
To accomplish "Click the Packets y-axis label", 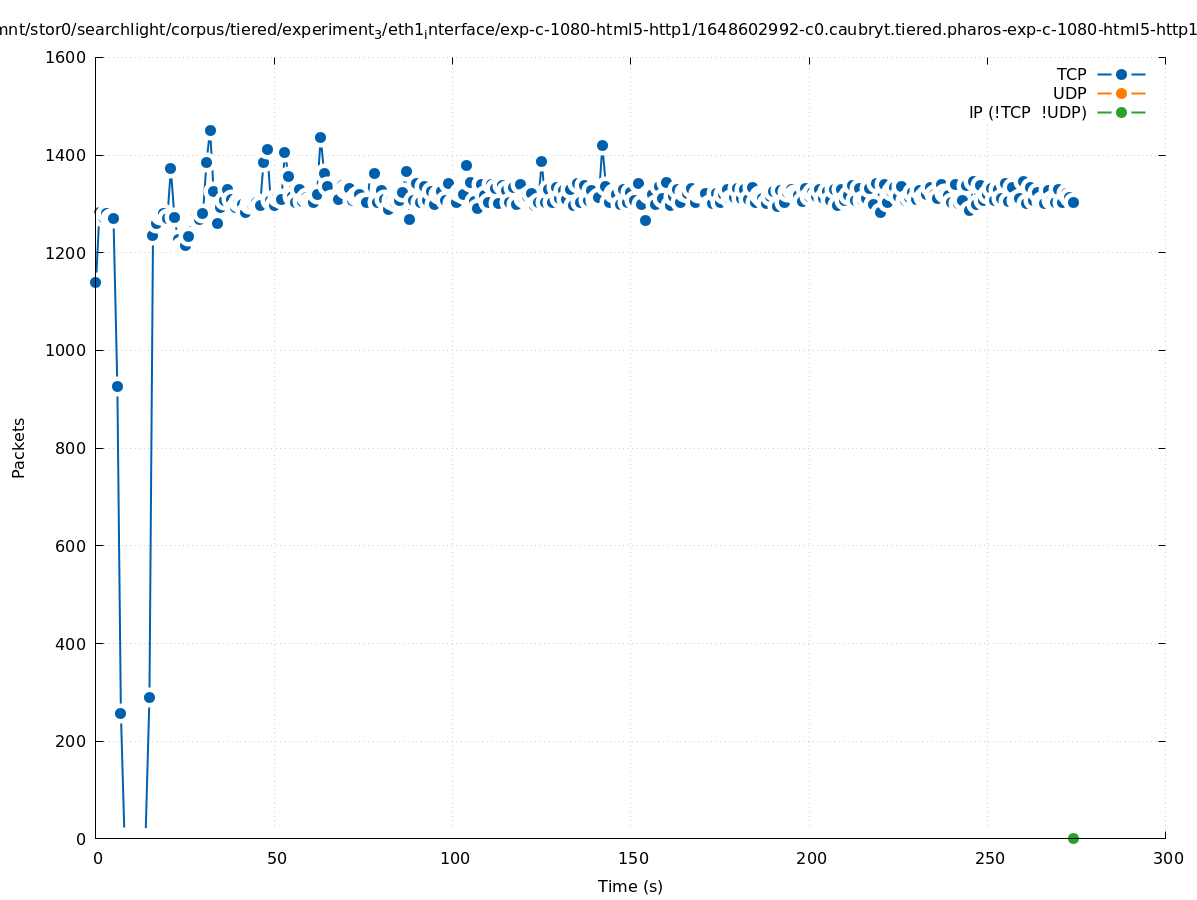I will click(x=18, y=447).
